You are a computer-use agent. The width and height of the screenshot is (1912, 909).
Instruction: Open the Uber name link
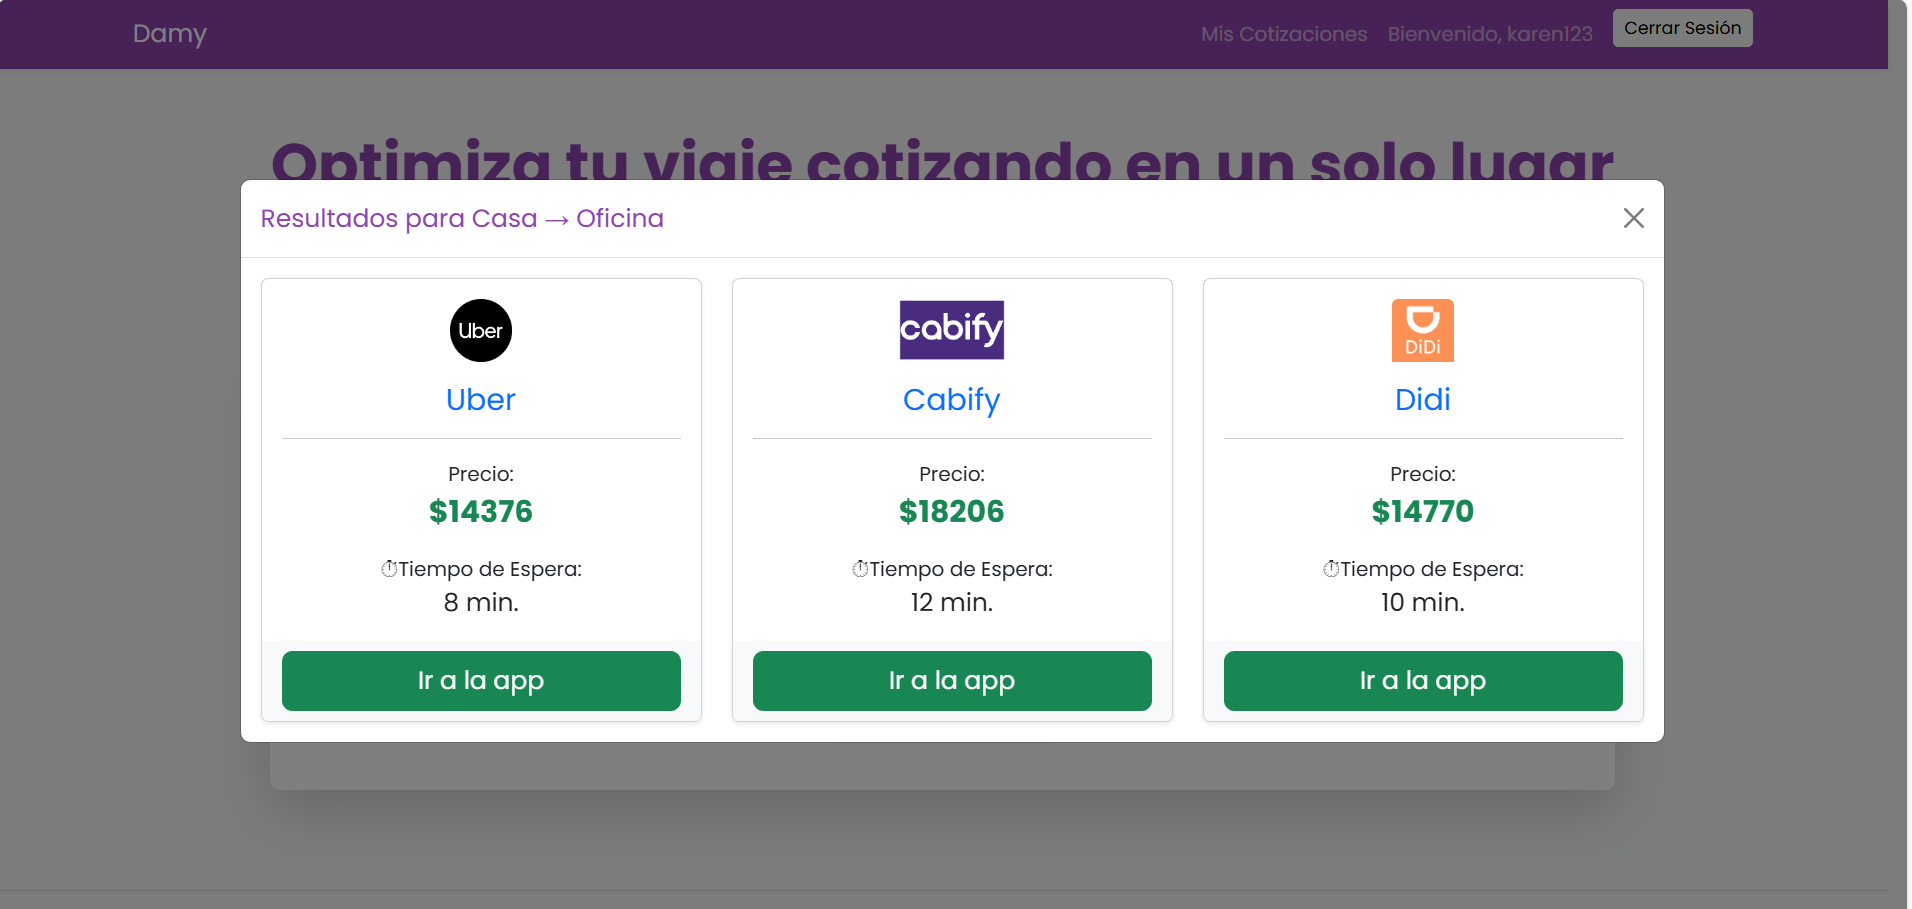coord(481,400)
